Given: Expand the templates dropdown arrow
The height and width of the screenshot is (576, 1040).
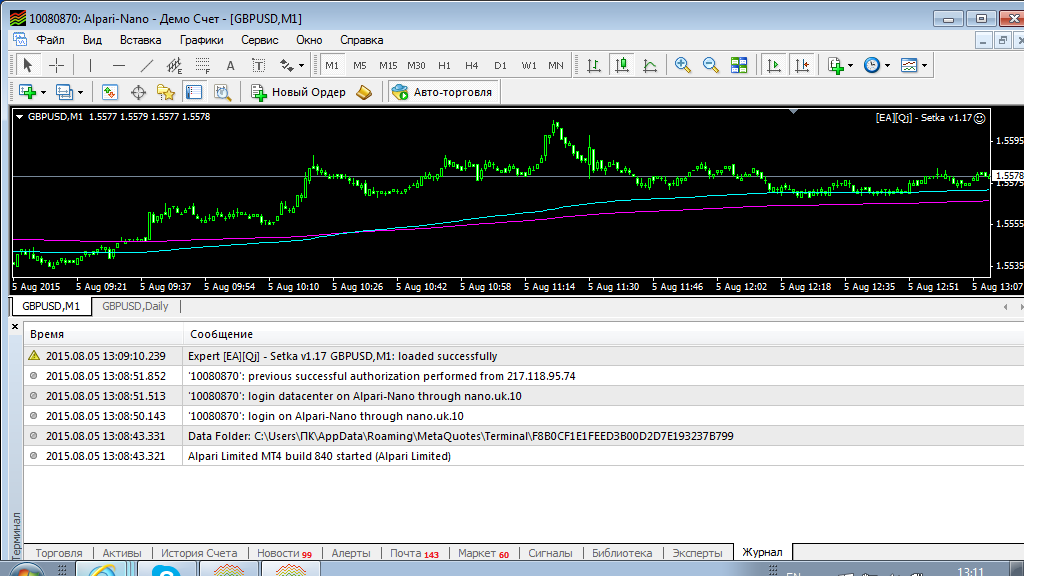Looking at the screenshot, I should tap(925, 66).
